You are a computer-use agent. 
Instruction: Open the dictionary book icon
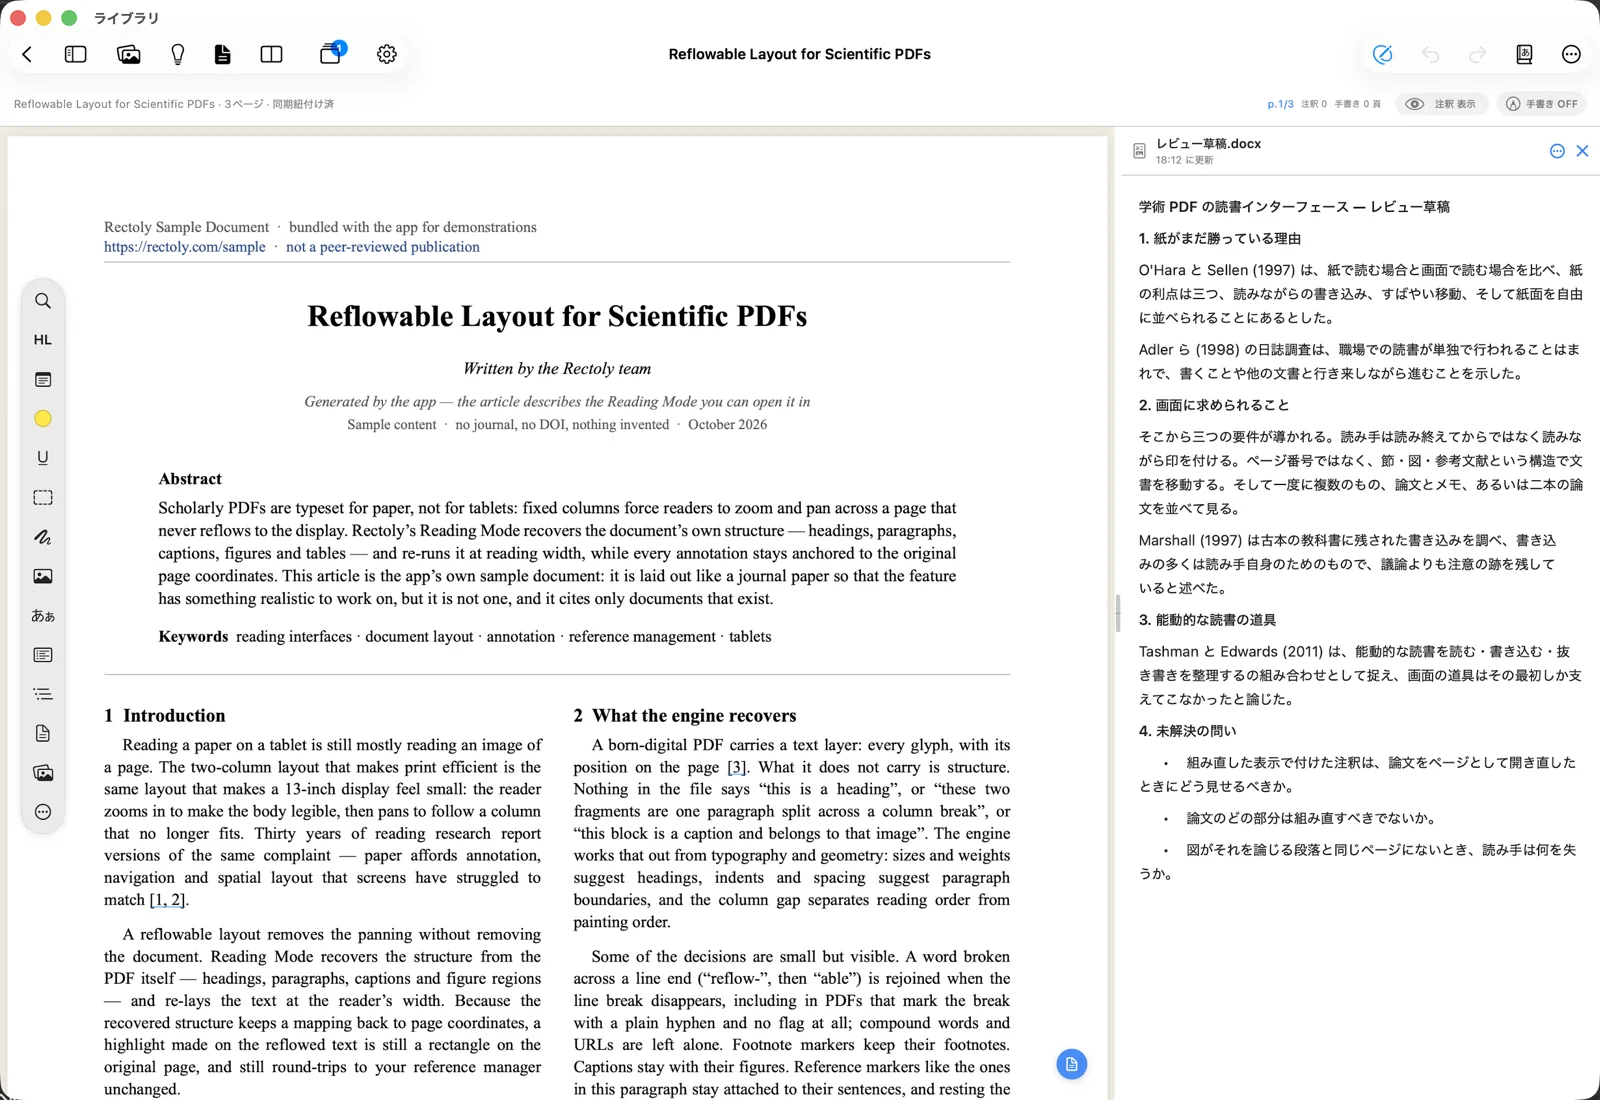coord(1524,54)
